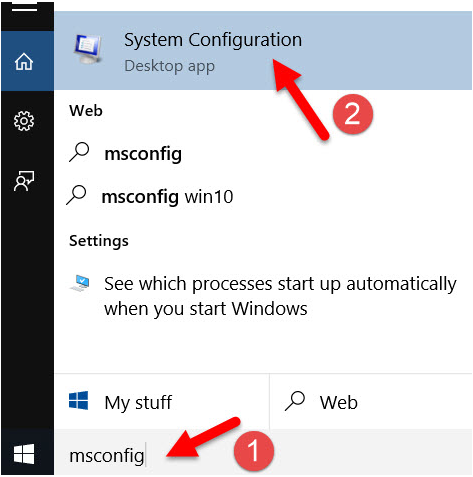This screenshot has height=477, width=473.
Task: Open the settings gear in sidebar
Action: coord(24,121)
